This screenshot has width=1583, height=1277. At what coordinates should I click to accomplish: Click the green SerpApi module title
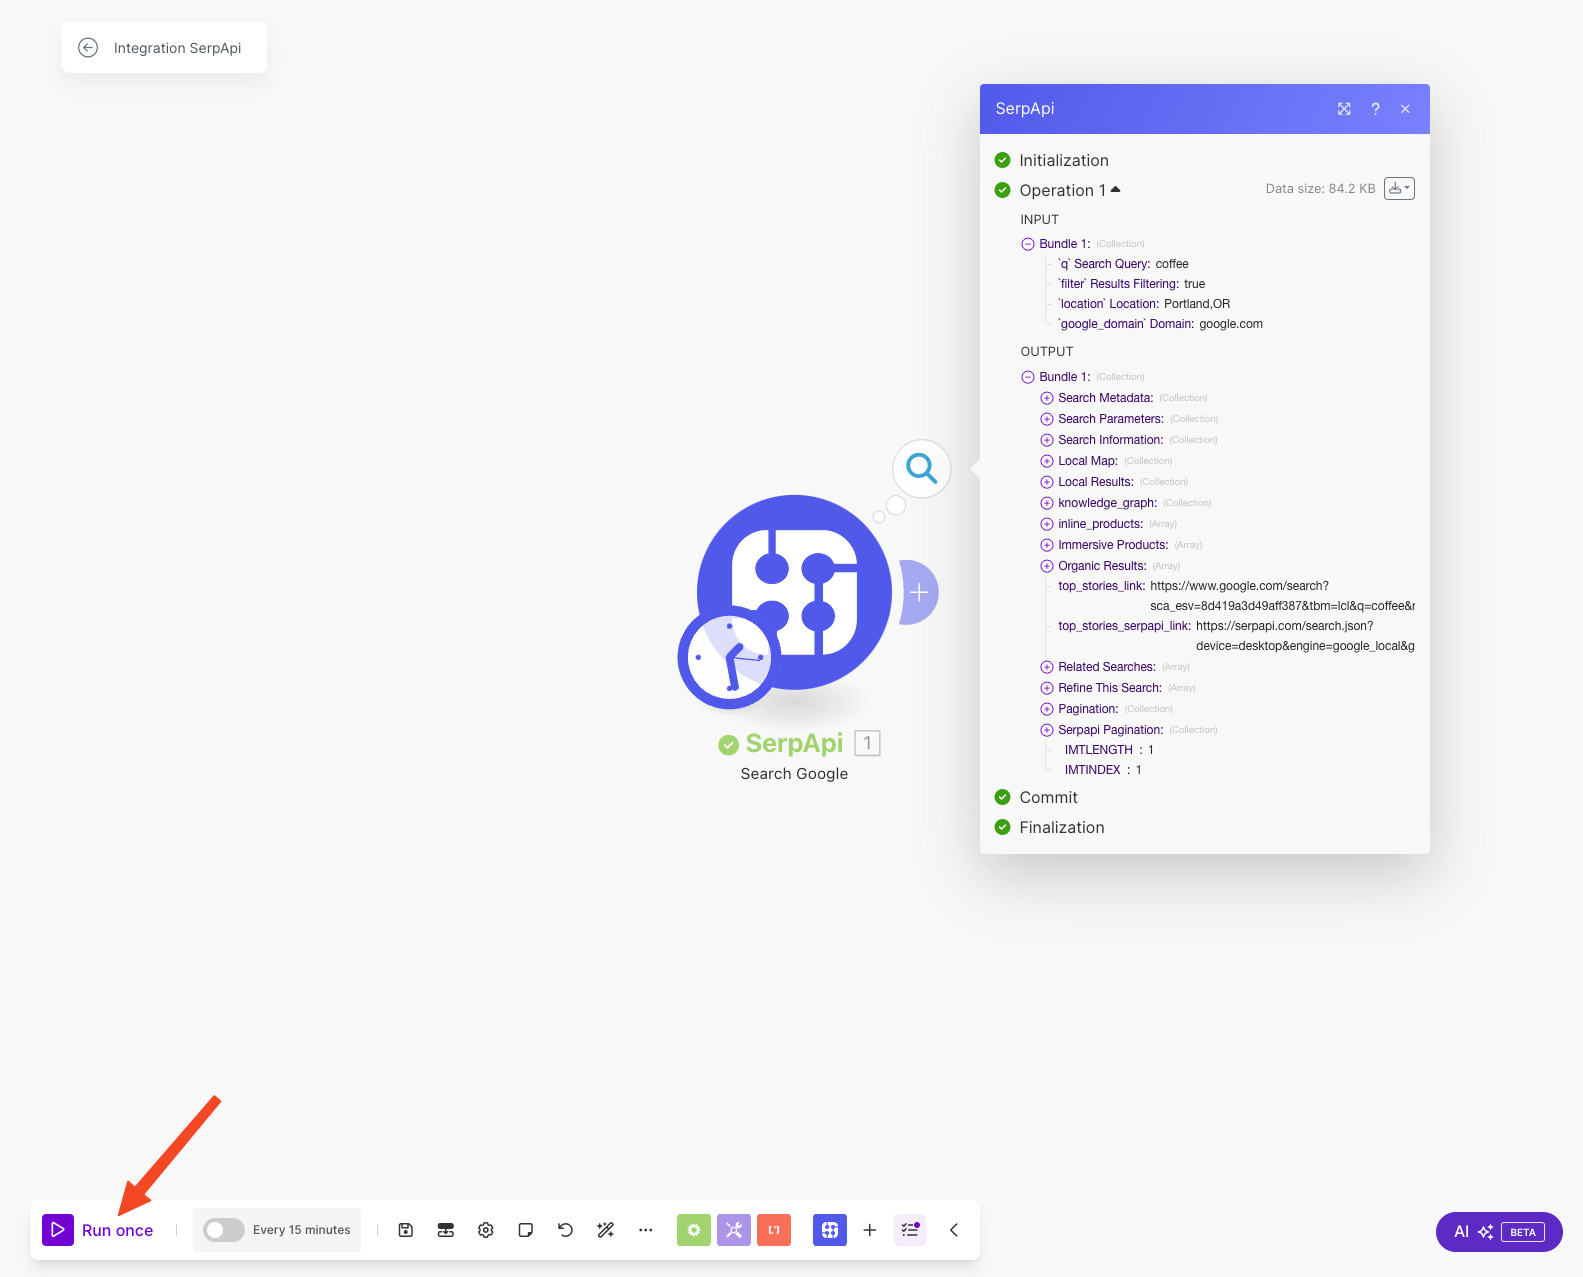794,743
